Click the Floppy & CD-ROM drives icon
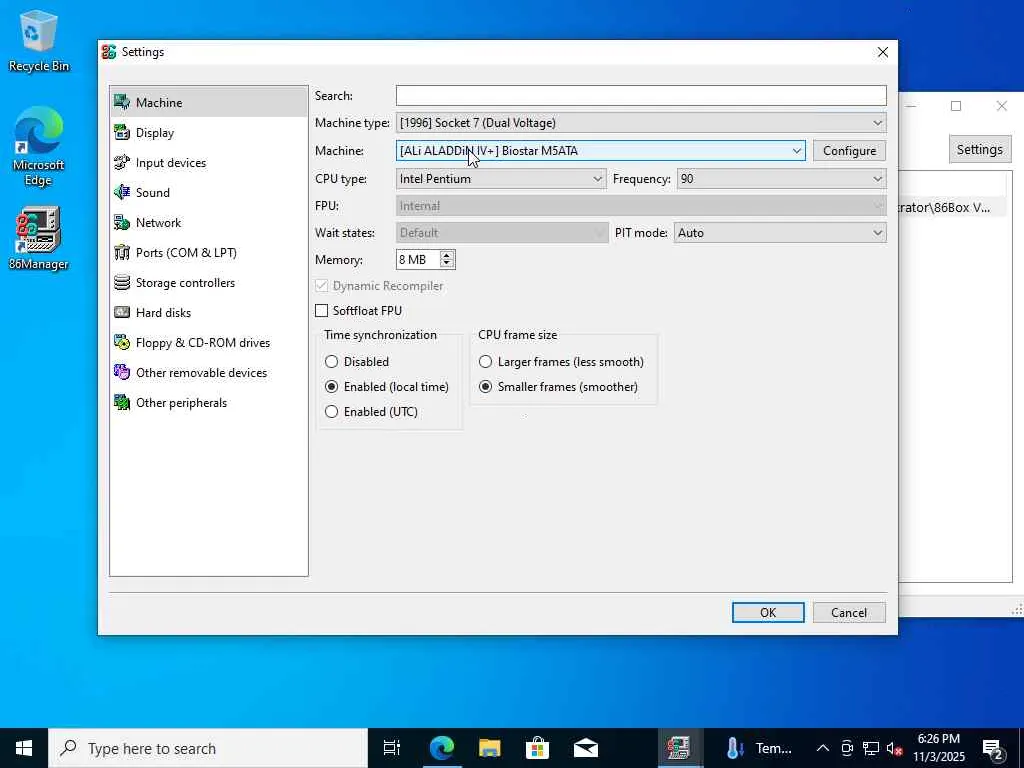The width and height of the screenshot is (1024, 768). coord(121,342)
